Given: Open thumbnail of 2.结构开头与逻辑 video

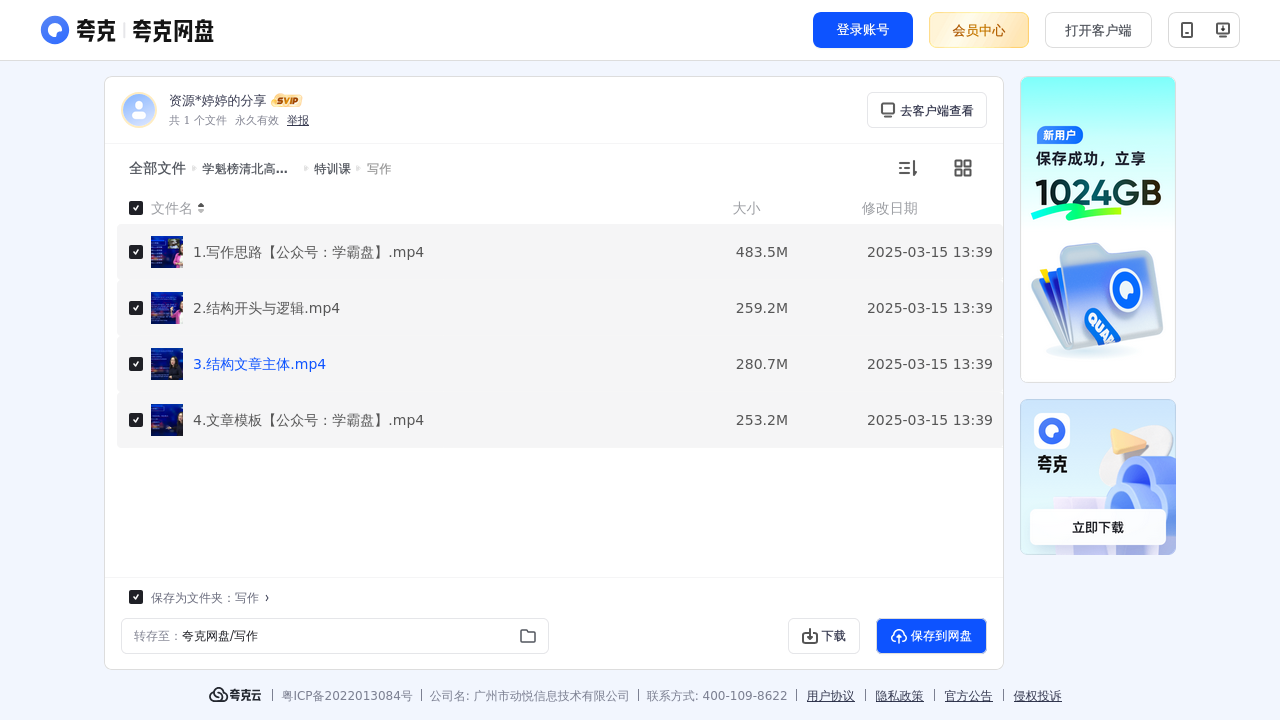Looking at the screenshot, I should (167, 308).
